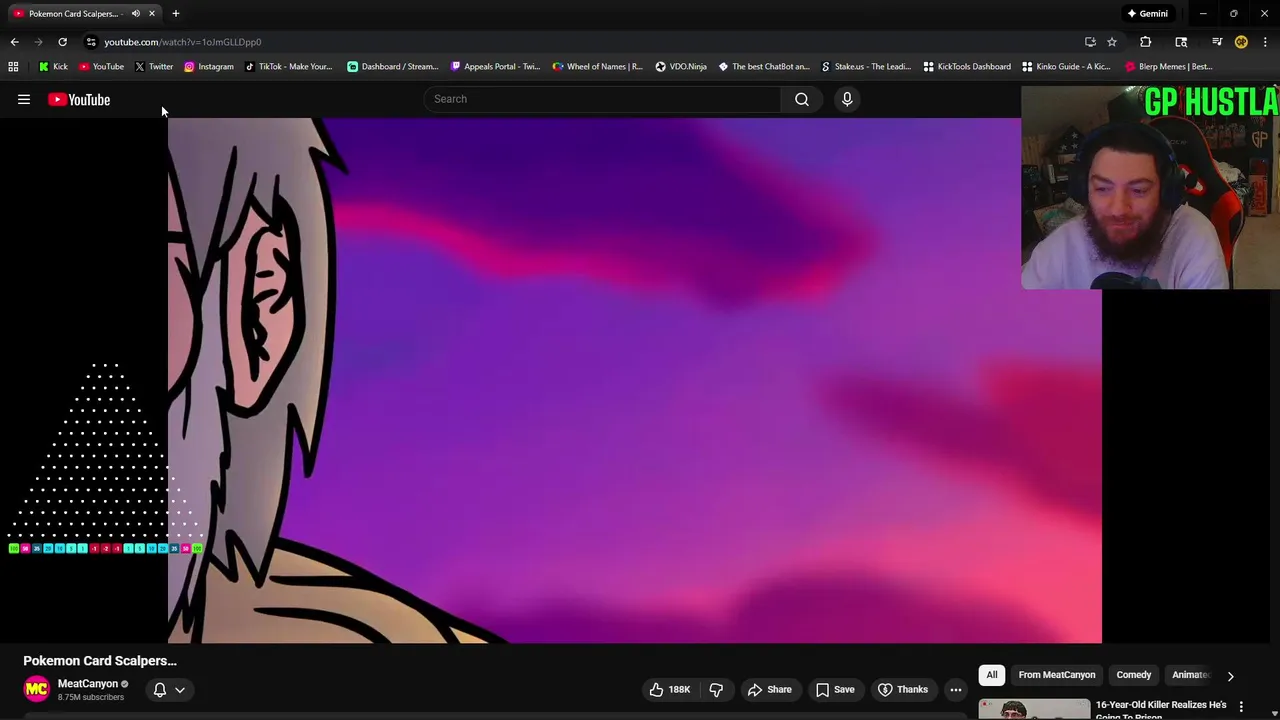The width and height of the screenshot is (1280, 720).
Task: Open the Kinko Guide bookmark
Action: [1066, 67]
